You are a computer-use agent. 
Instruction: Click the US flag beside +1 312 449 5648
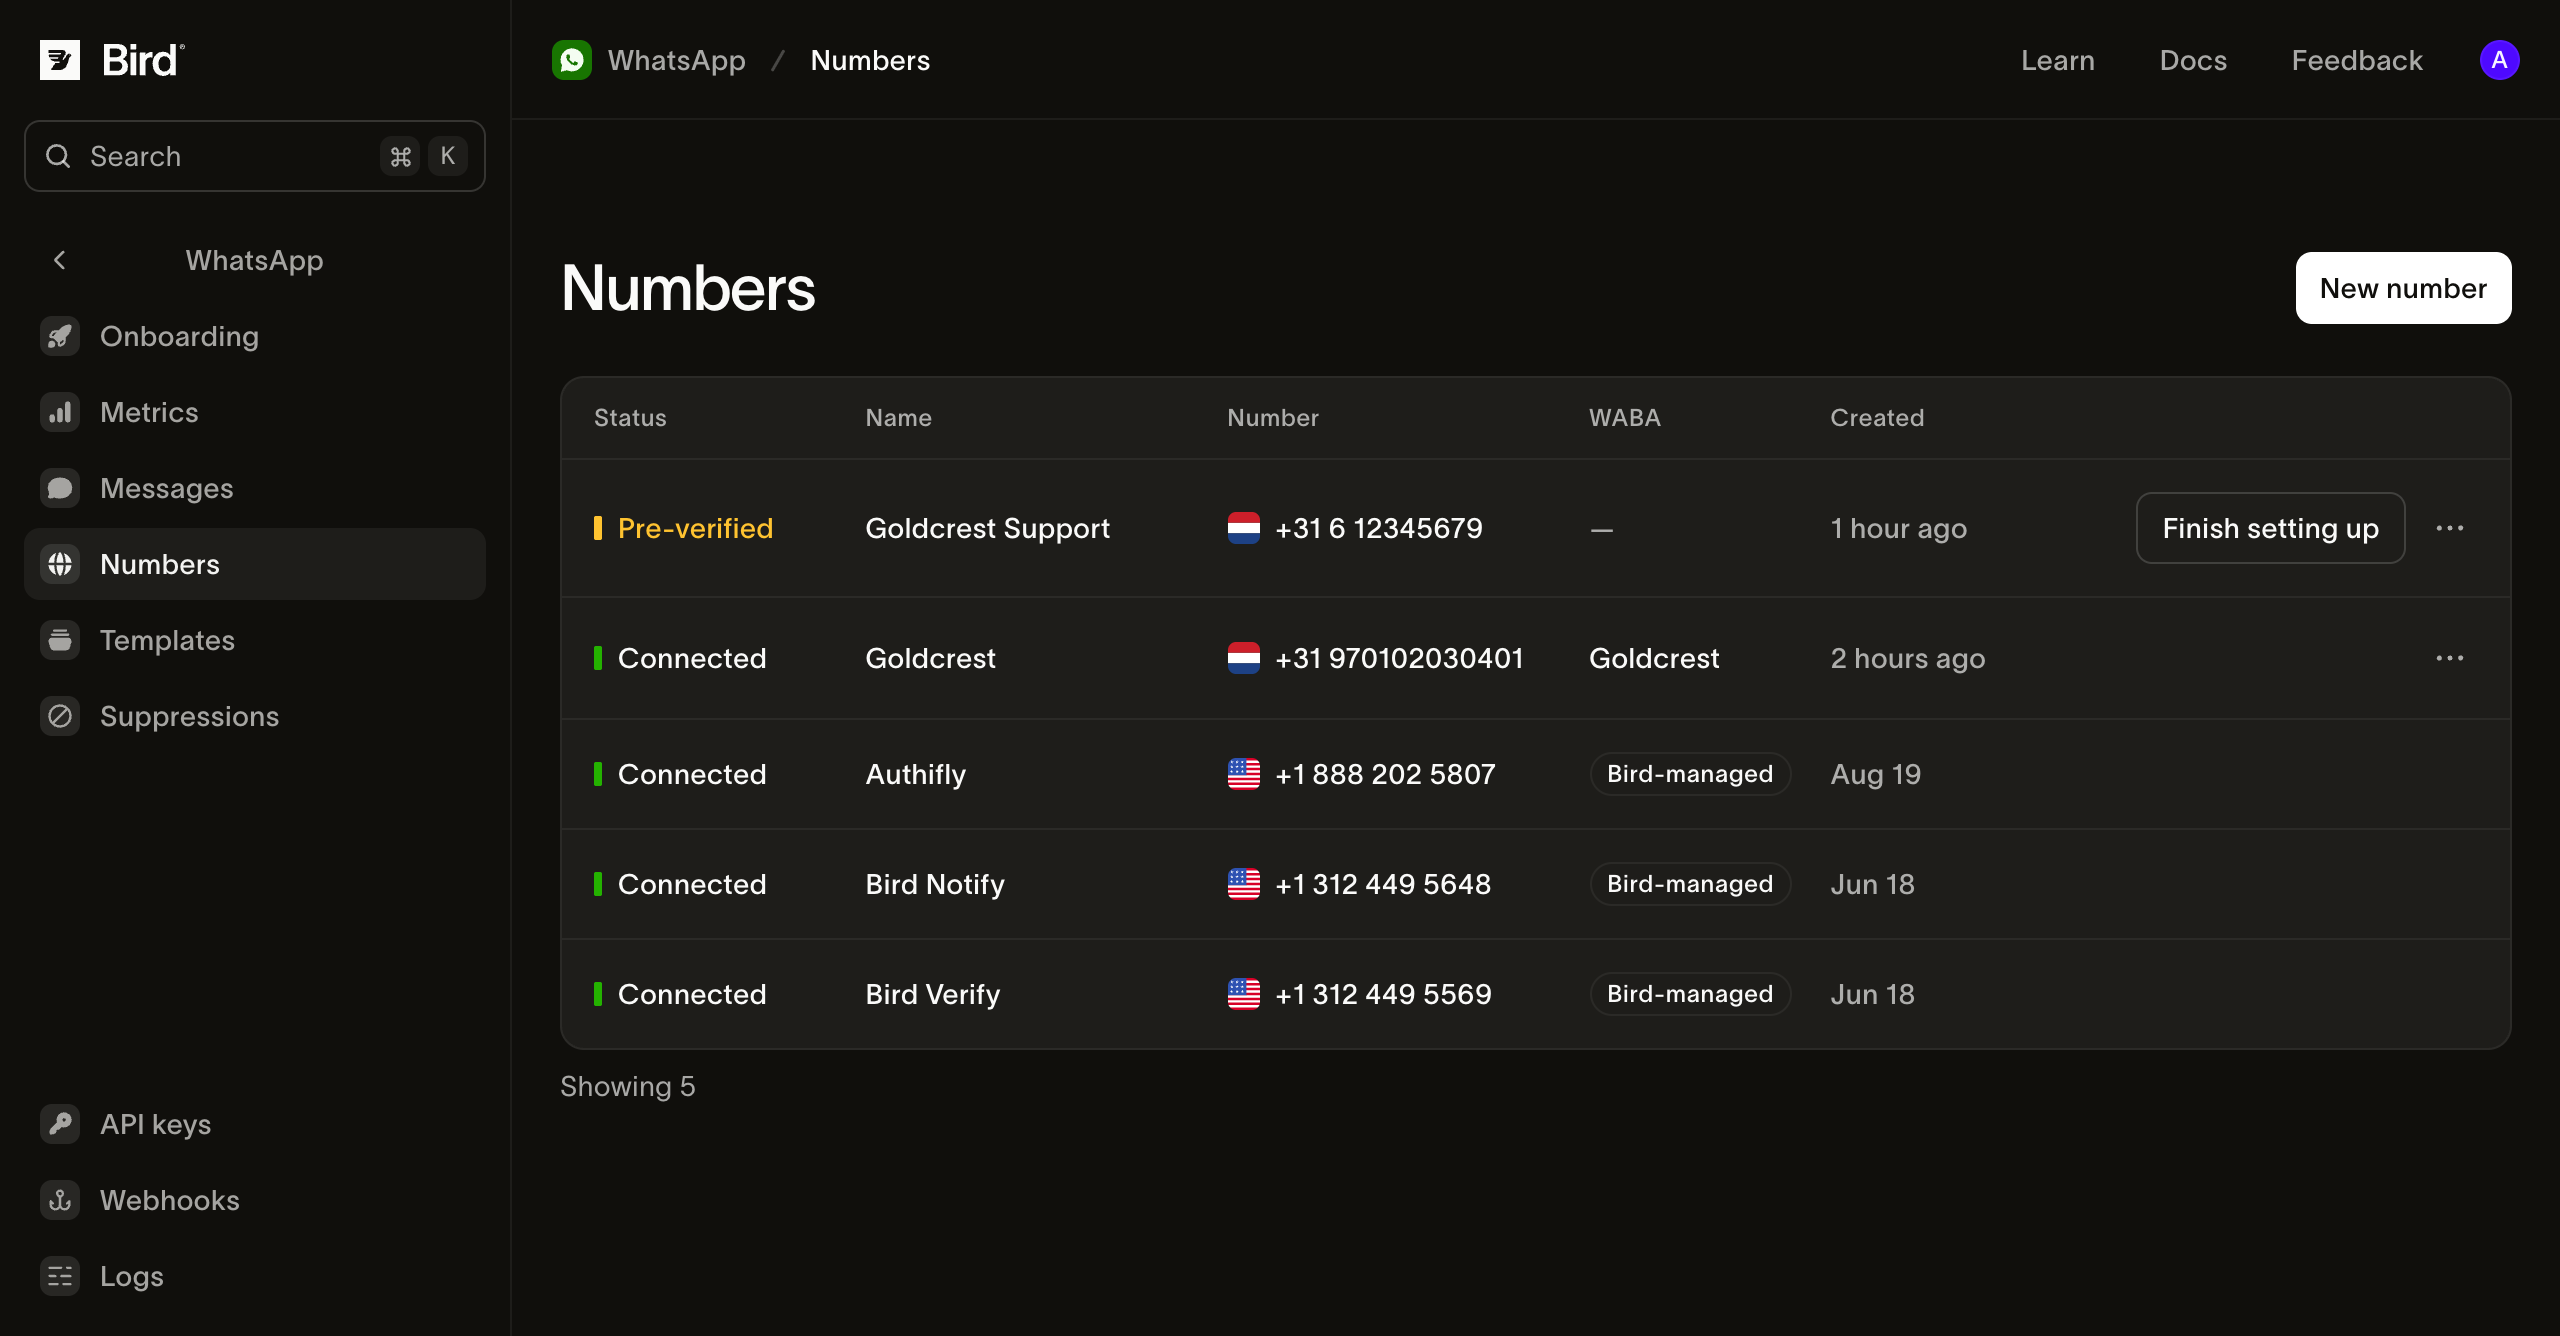click(1244, 884)
